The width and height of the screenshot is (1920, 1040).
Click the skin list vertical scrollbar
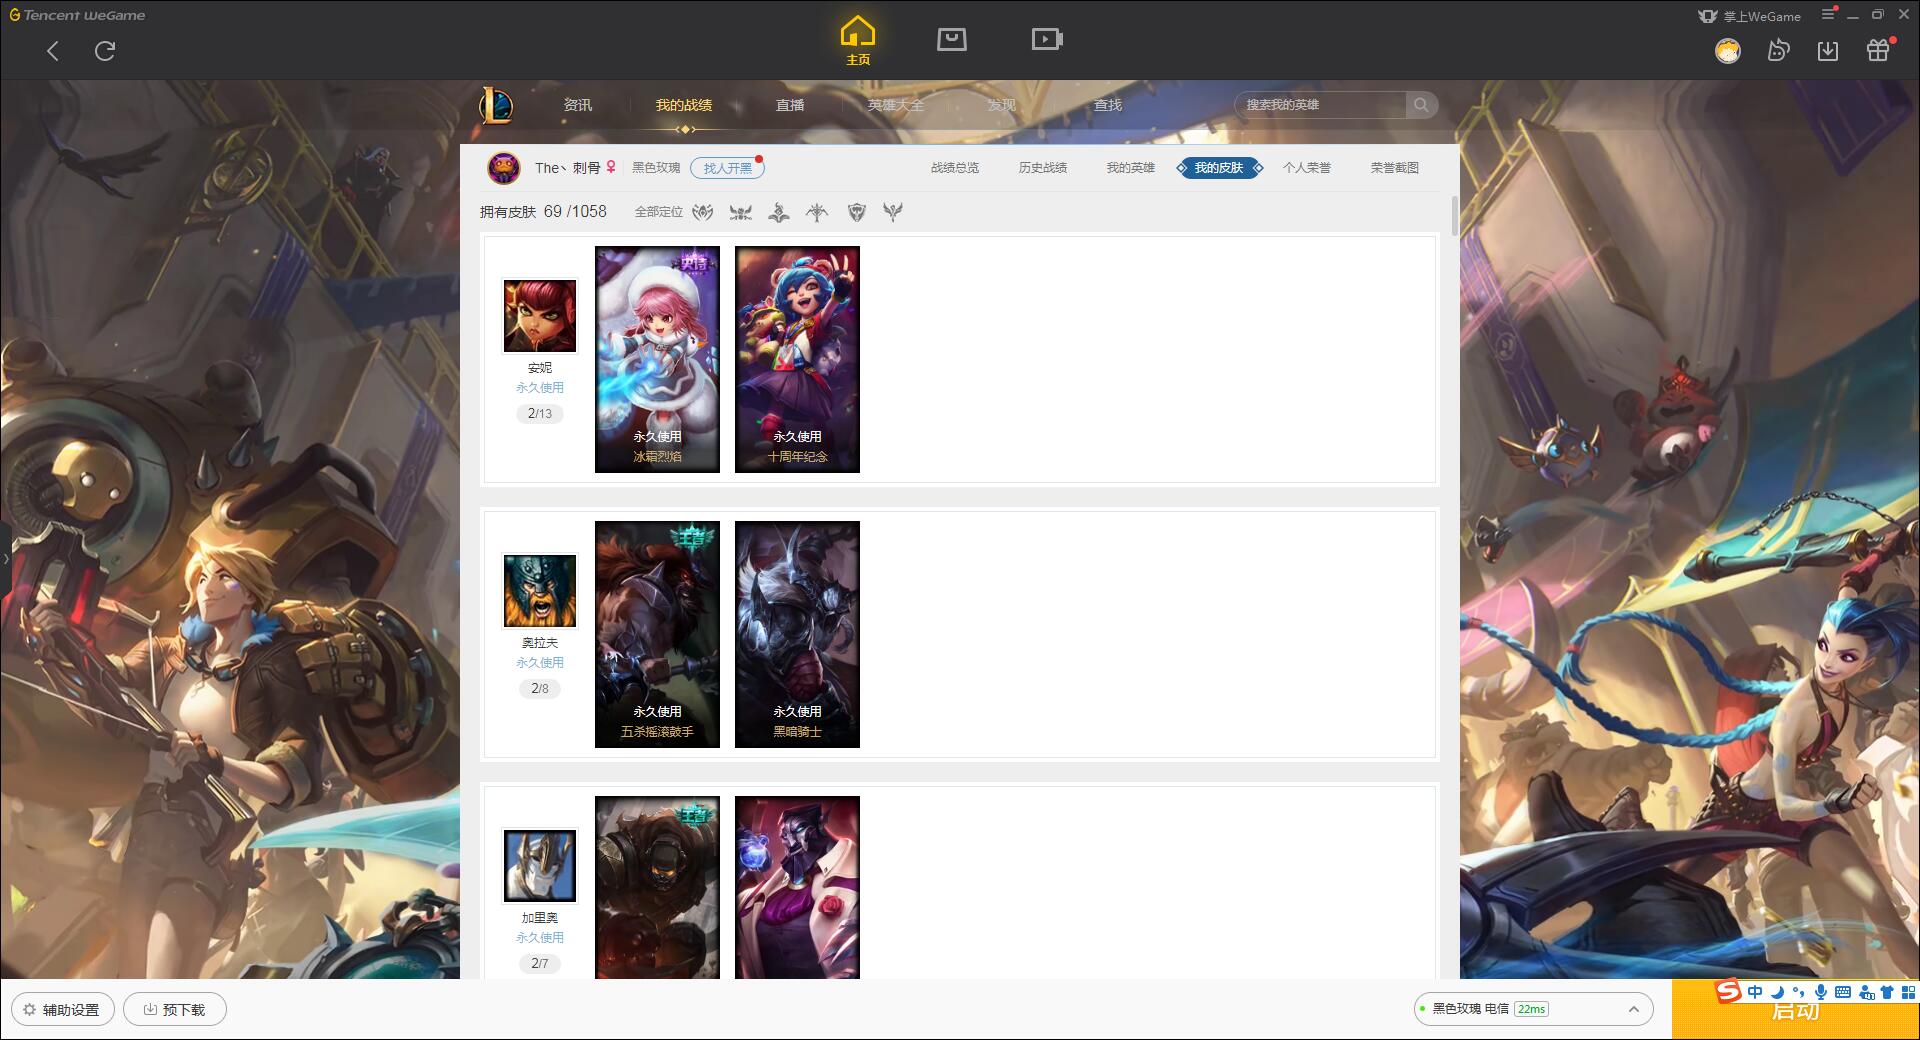pos(1454,215)
